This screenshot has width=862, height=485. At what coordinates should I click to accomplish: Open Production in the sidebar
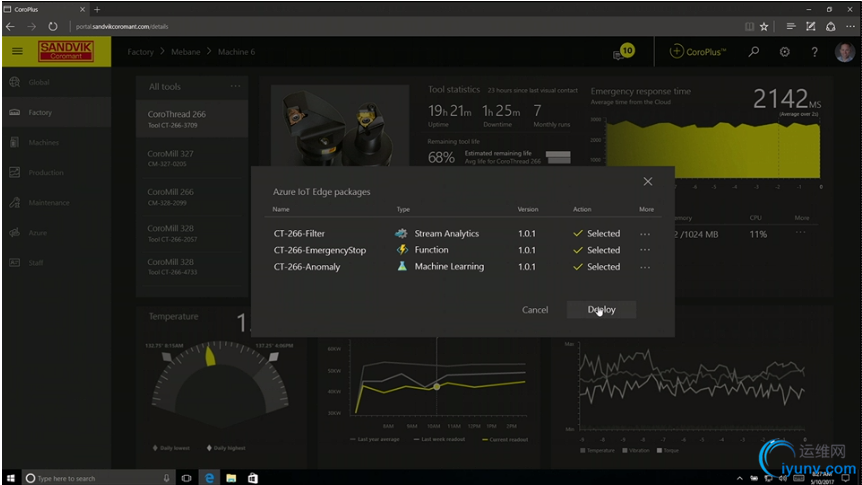coord(57,173)
